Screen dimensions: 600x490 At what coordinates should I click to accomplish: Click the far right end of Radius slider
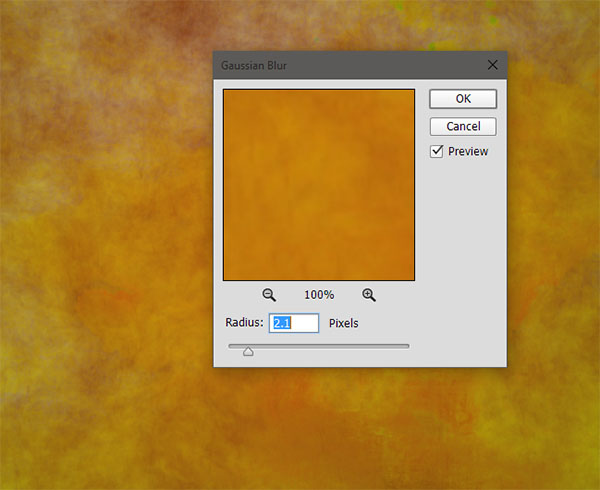point(407,346)
